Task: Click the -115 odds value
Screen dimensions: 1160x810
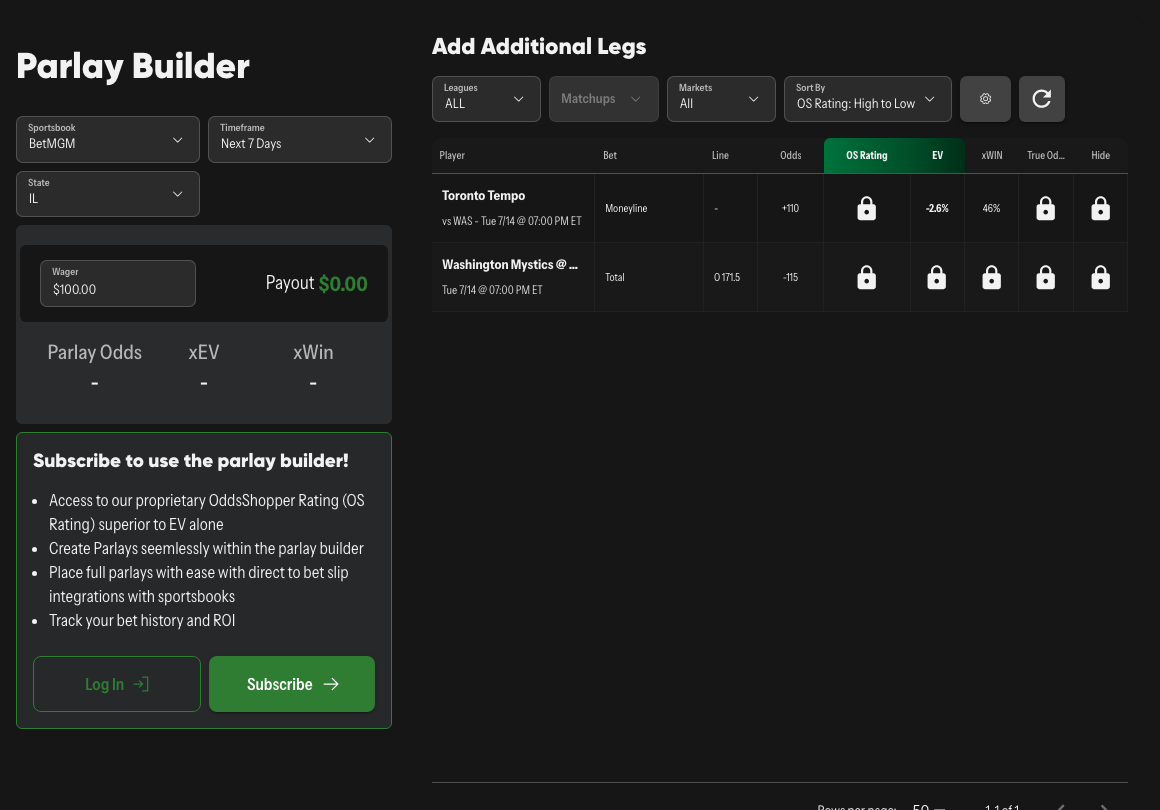Action: (x=790, y=277)
